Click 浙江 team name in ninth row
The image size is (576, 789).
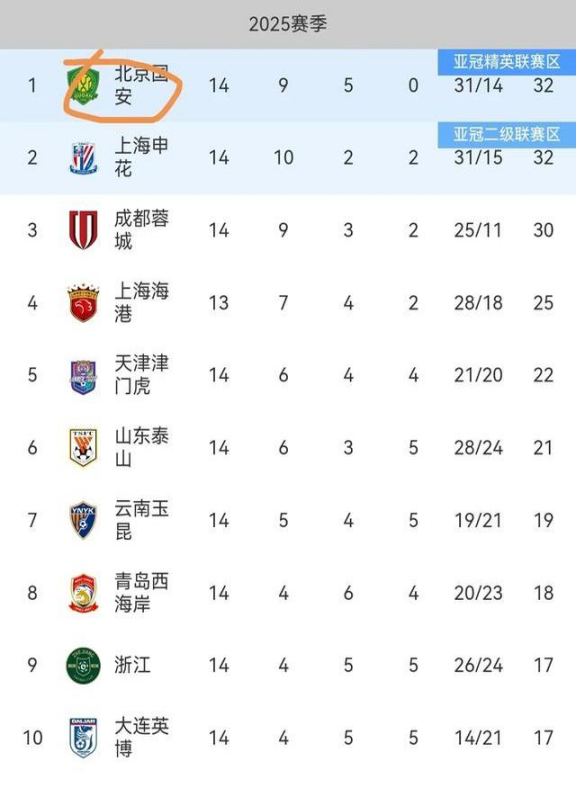point(132,665)
